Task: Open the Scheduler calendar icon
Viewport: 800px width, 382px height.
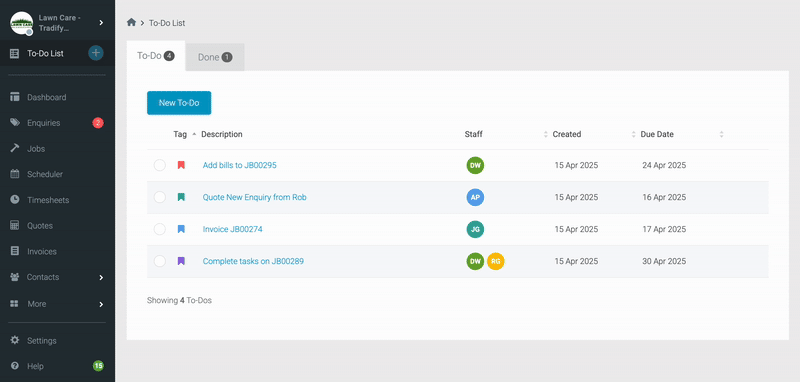Action: pos(15,174)
